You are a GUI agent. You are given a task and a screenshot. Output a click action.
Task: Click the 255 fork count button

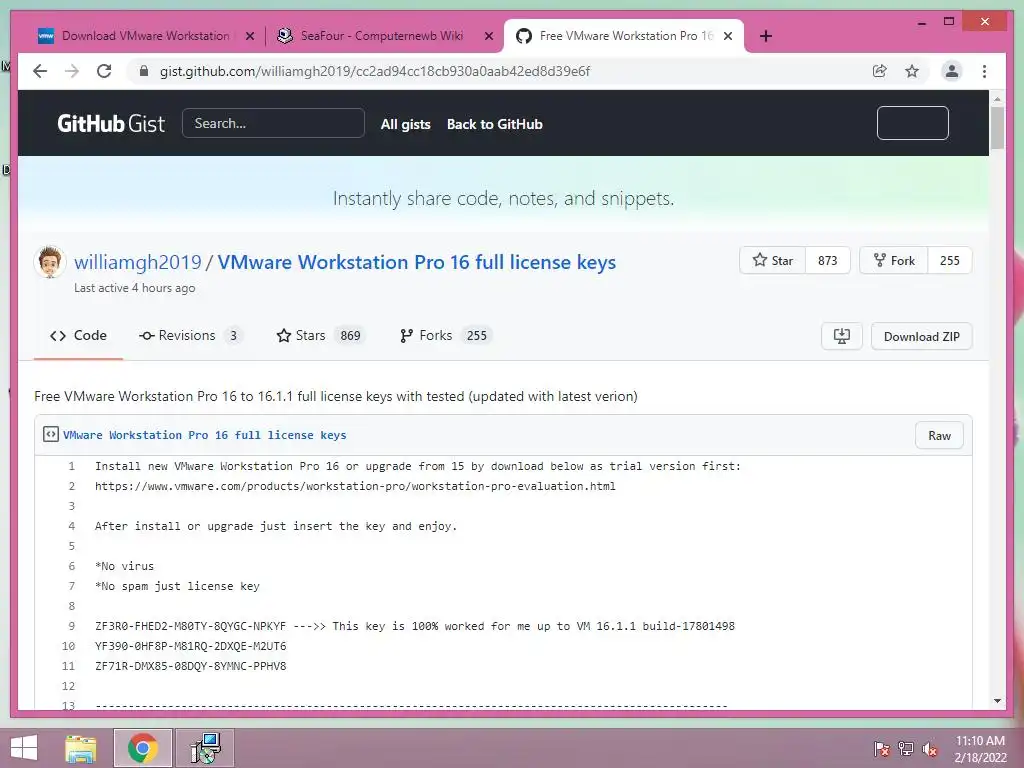click(950, 261)
